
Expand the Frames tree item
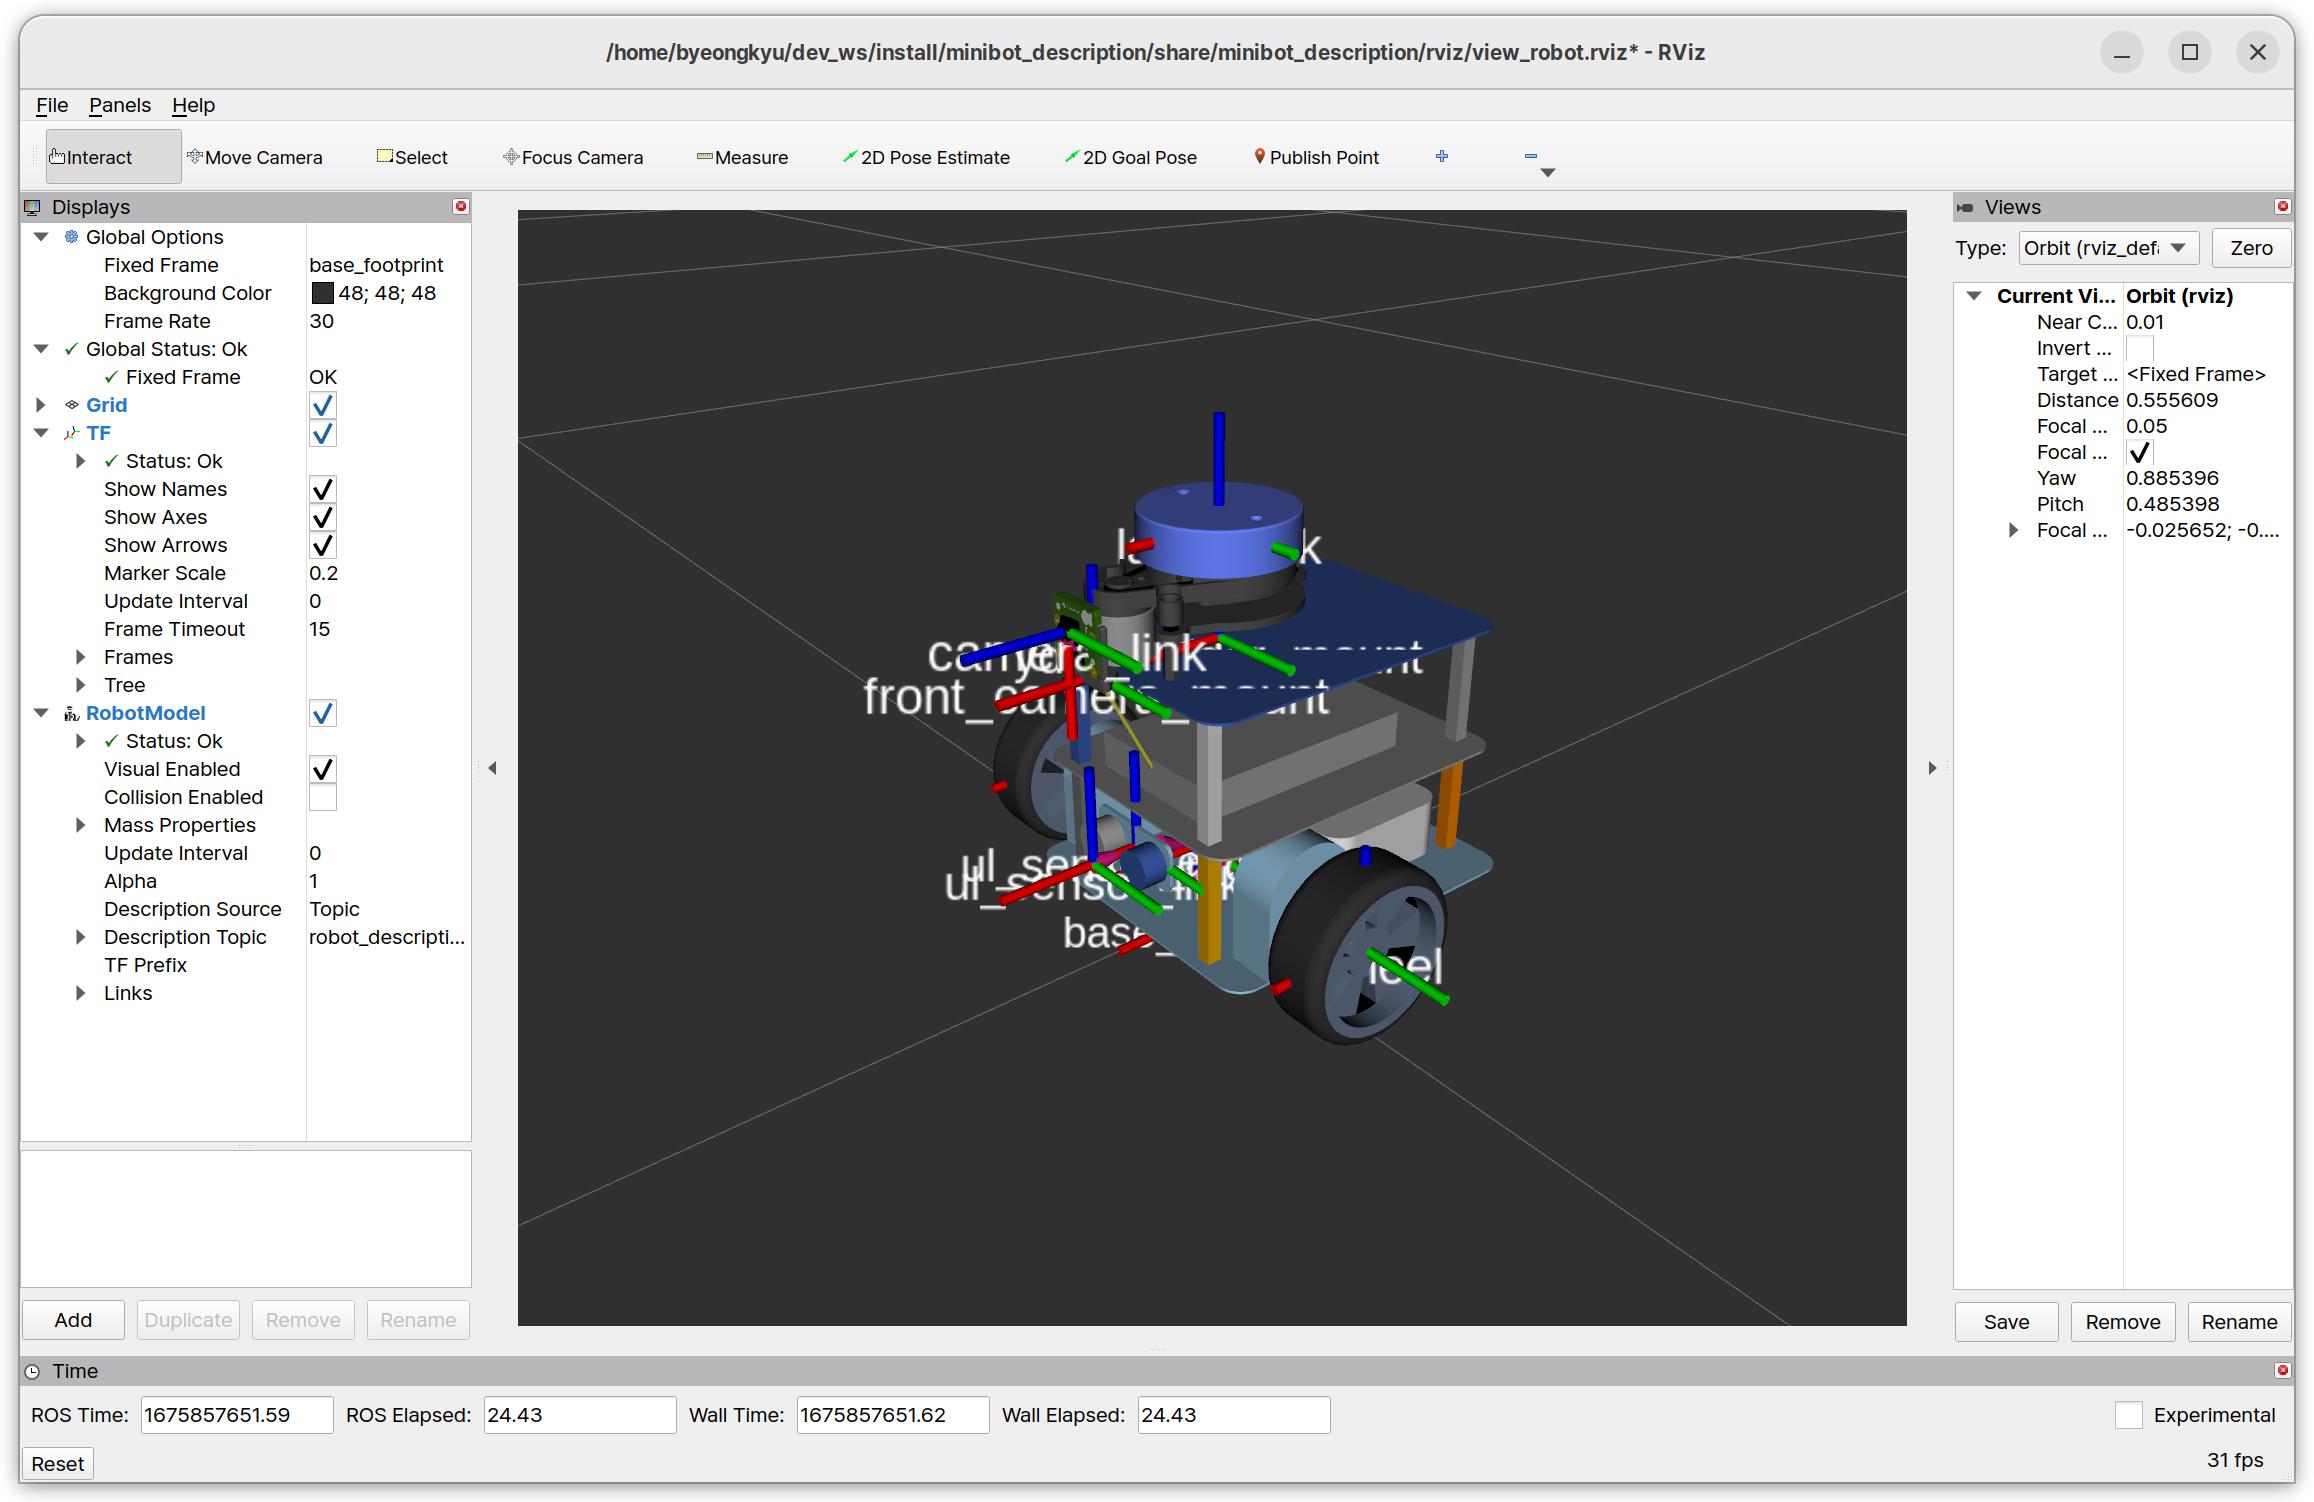pyautogui.click(x=81, y=657)
